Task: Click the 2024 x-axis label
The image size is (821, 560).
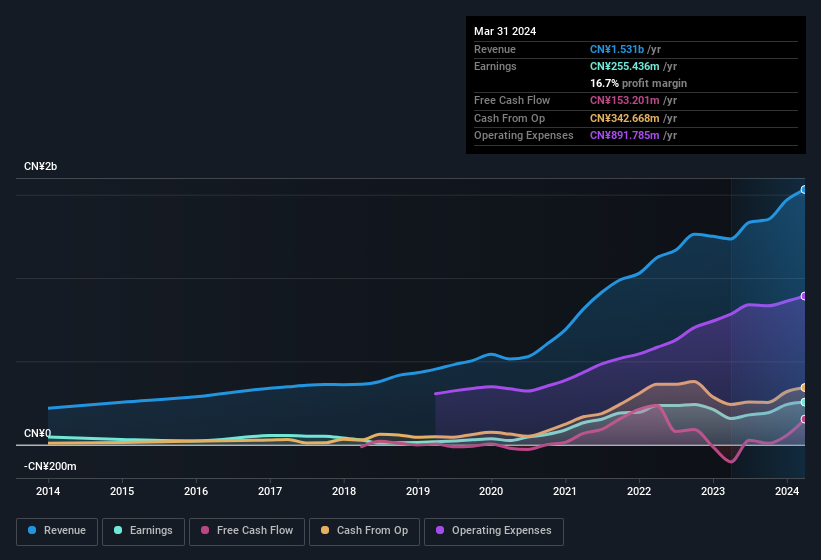Action: point(786,491)
